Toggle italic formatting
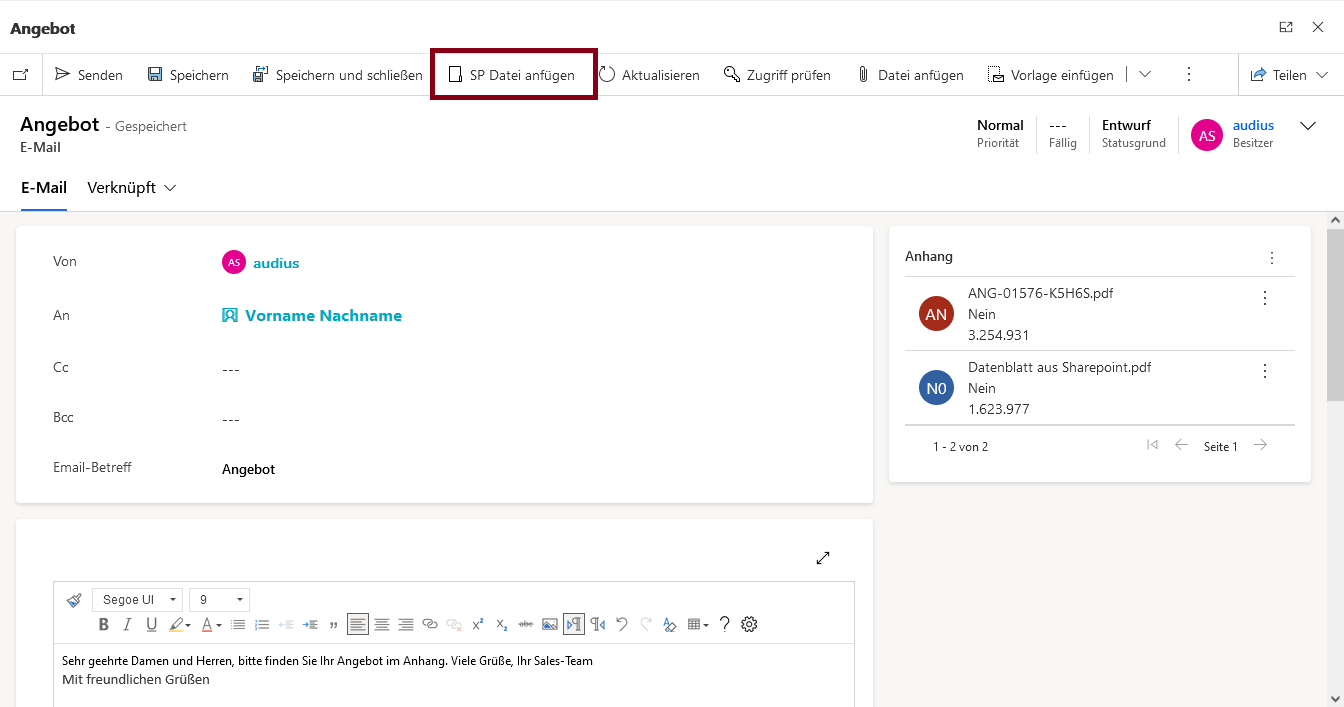 pos(127,624)
